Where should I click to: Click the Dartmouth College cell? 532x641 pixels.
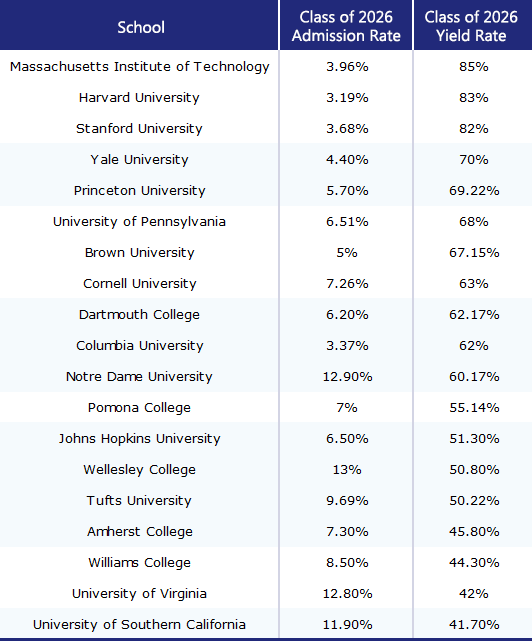tap(139, 315)
